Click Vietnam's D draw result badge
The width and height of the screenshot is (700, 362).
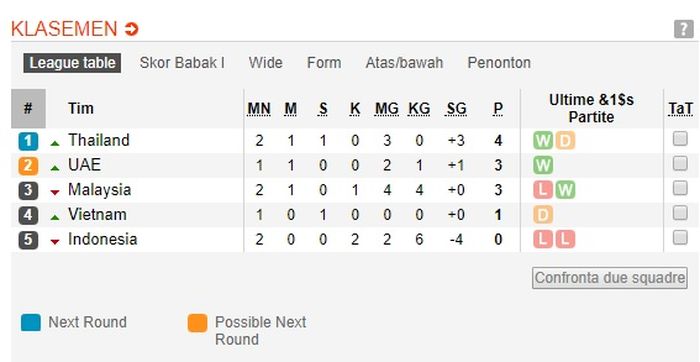coord(543,215)
